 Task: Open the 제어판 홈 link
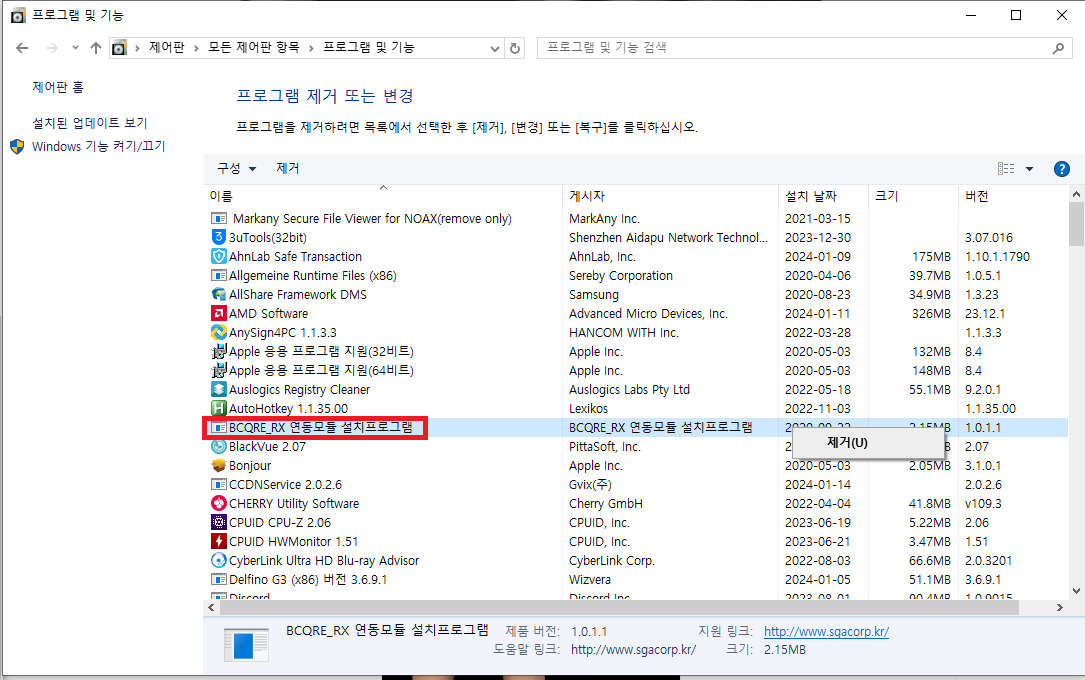coord(58,87)
